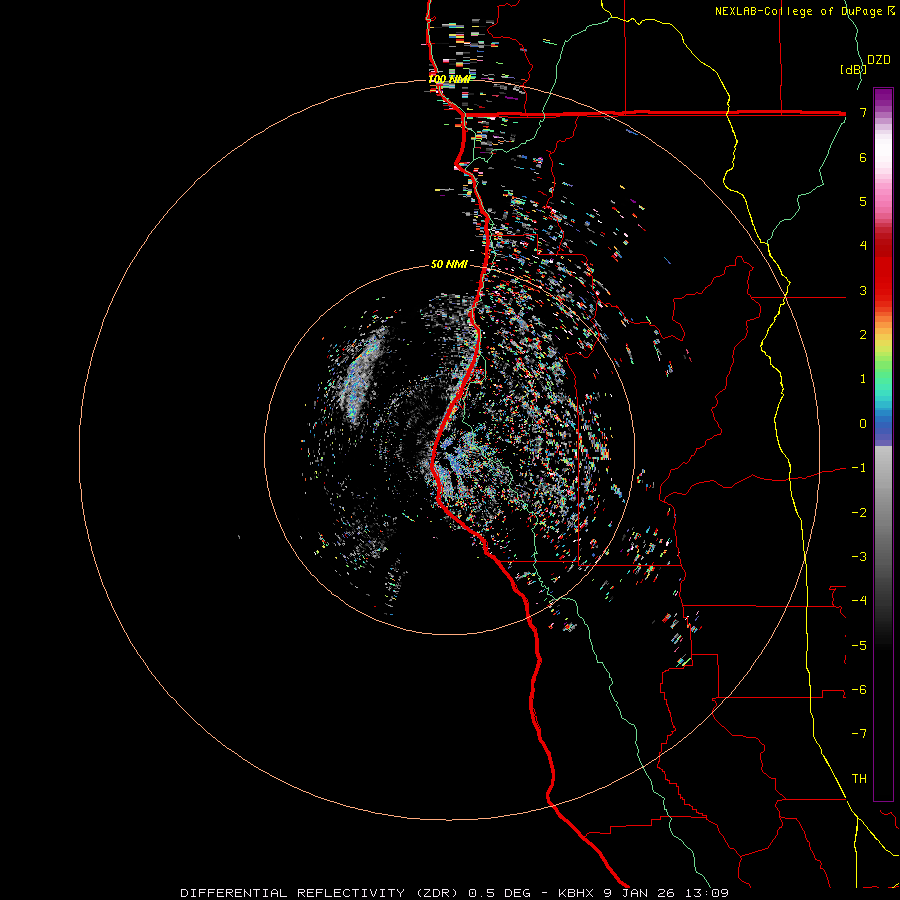Click the legend value 1
The height and width of the screenshot is (900, 900).
(863, 379)
